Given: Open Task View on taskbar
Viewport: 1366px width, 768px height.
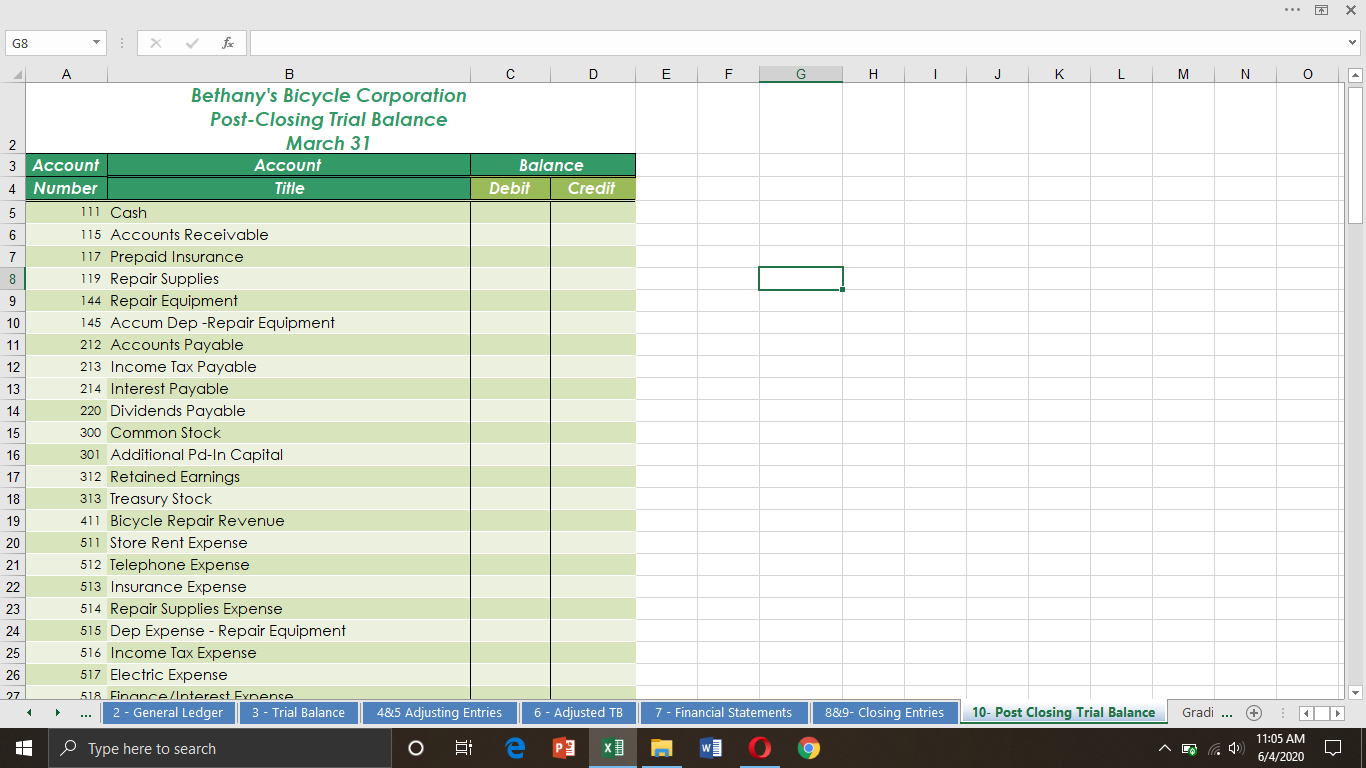Looking at the screenshot, I should (464, 748).
